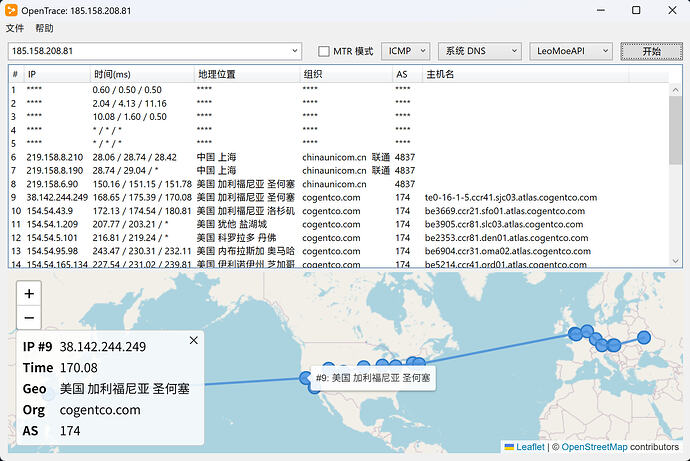Screen dimensions: 690x461
Task: Select hop row with IP 154.54.95.98
Action: coord(339,251)
